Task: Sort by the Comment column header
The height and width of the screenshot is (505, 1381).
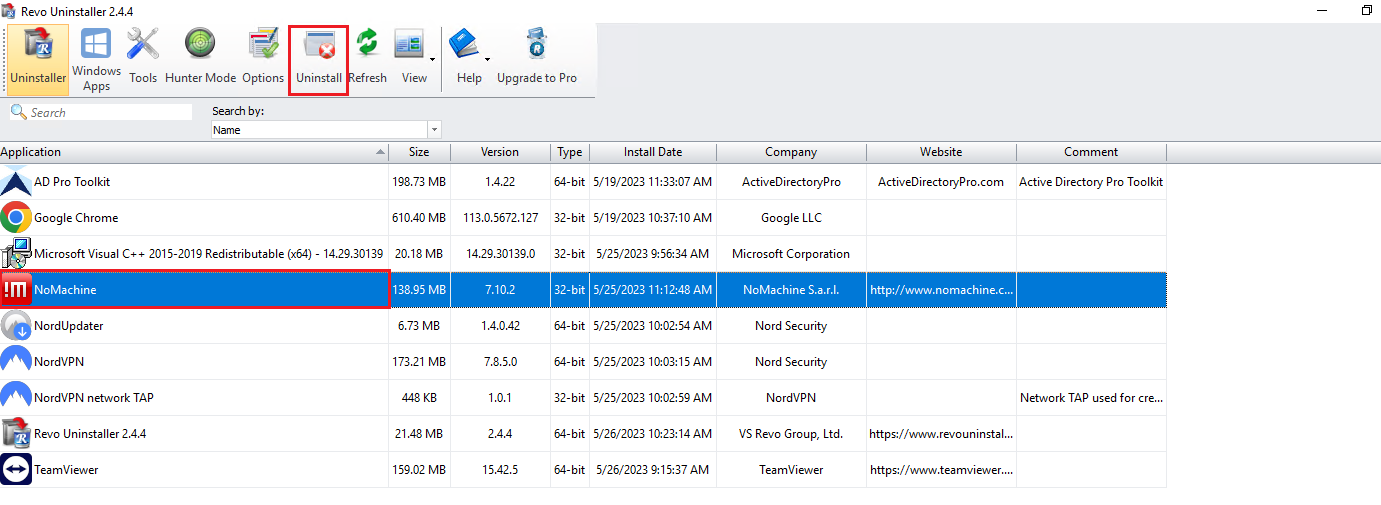Action: pos(1091,152)
